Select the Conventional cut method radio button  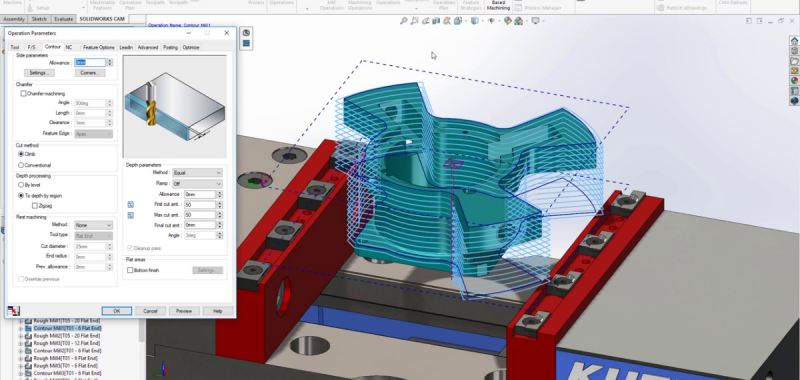tap(21, 165)
